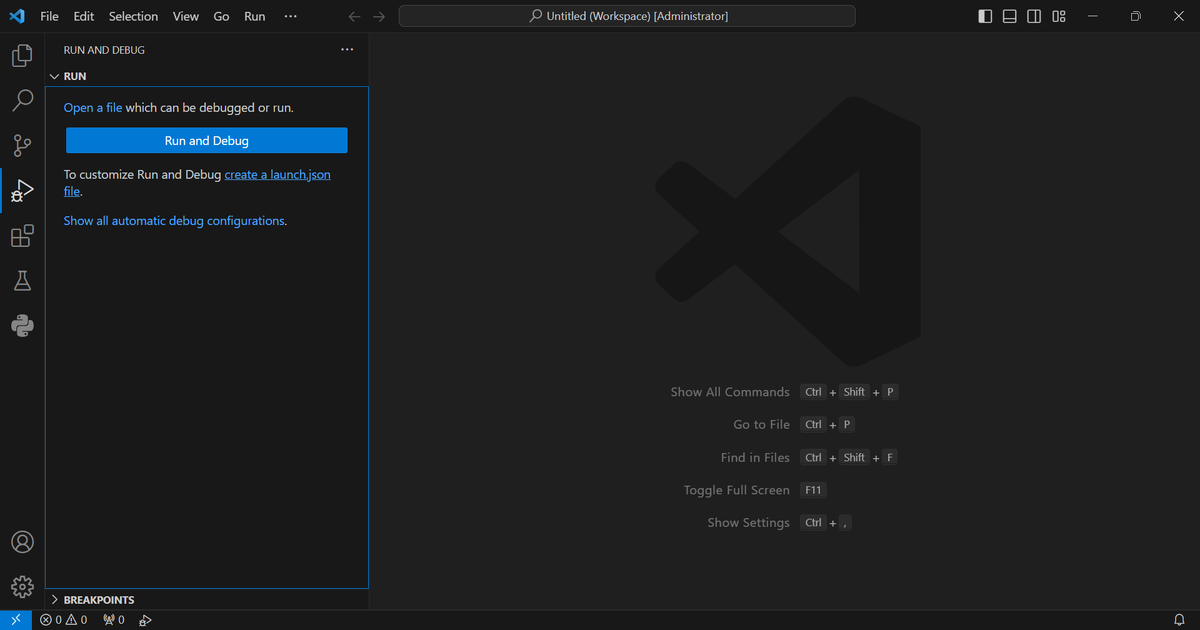
Task: Open the Selection menu
Action: pos(133,16)
